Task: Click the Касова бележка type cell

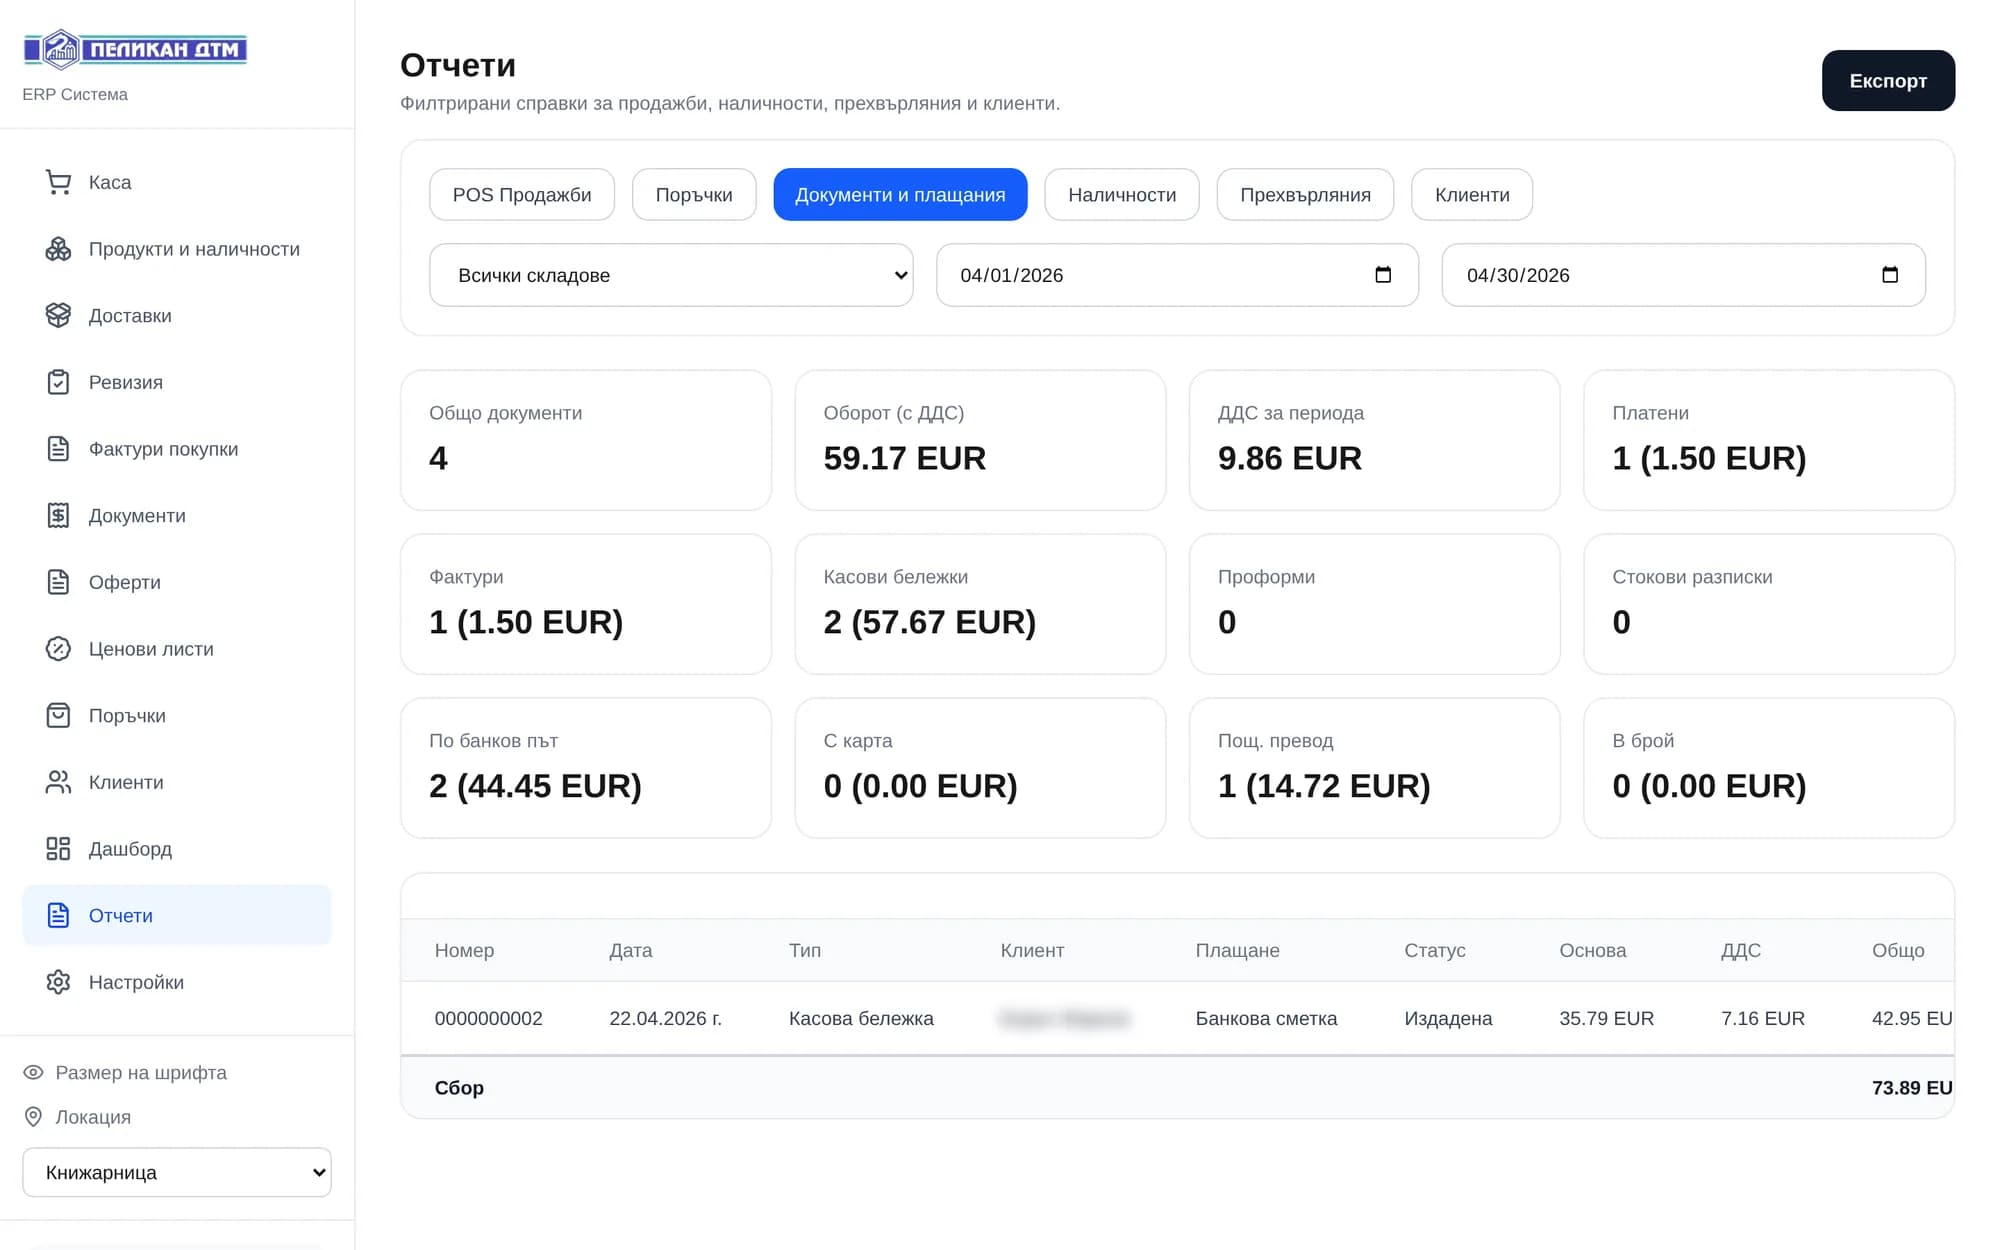Action: pos(861,1018)
